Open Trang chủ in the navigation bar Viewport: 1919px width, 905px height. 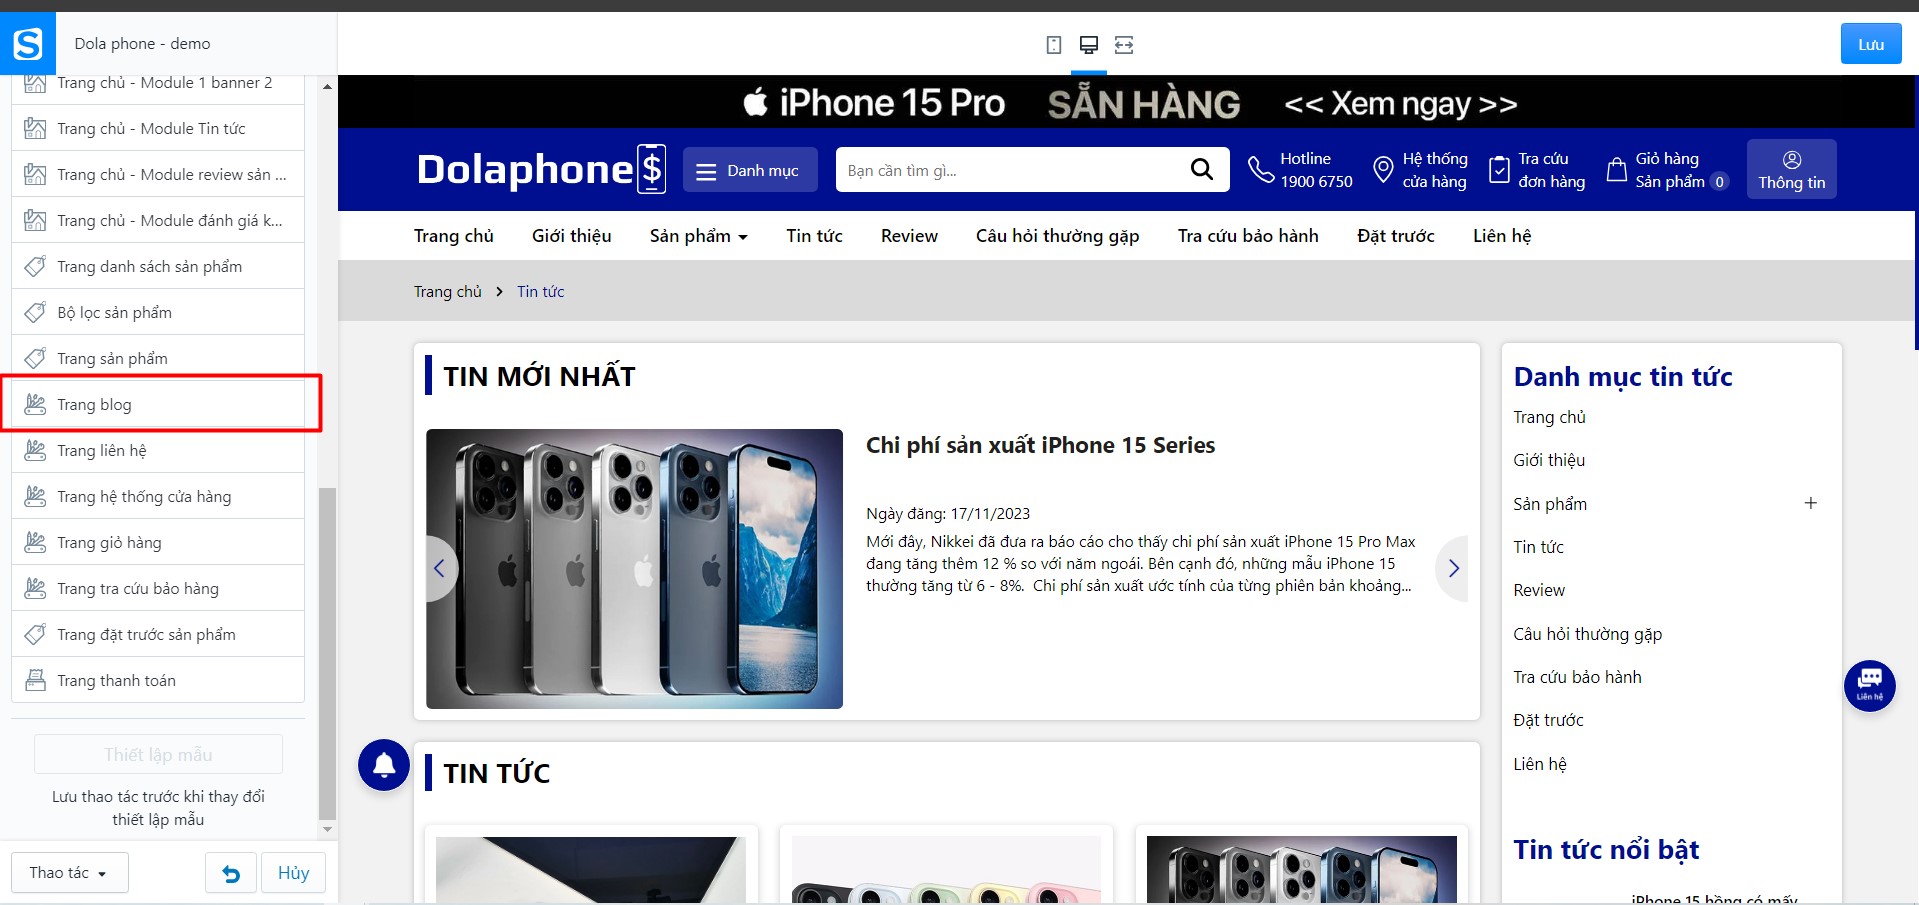(x=454, y=236)
